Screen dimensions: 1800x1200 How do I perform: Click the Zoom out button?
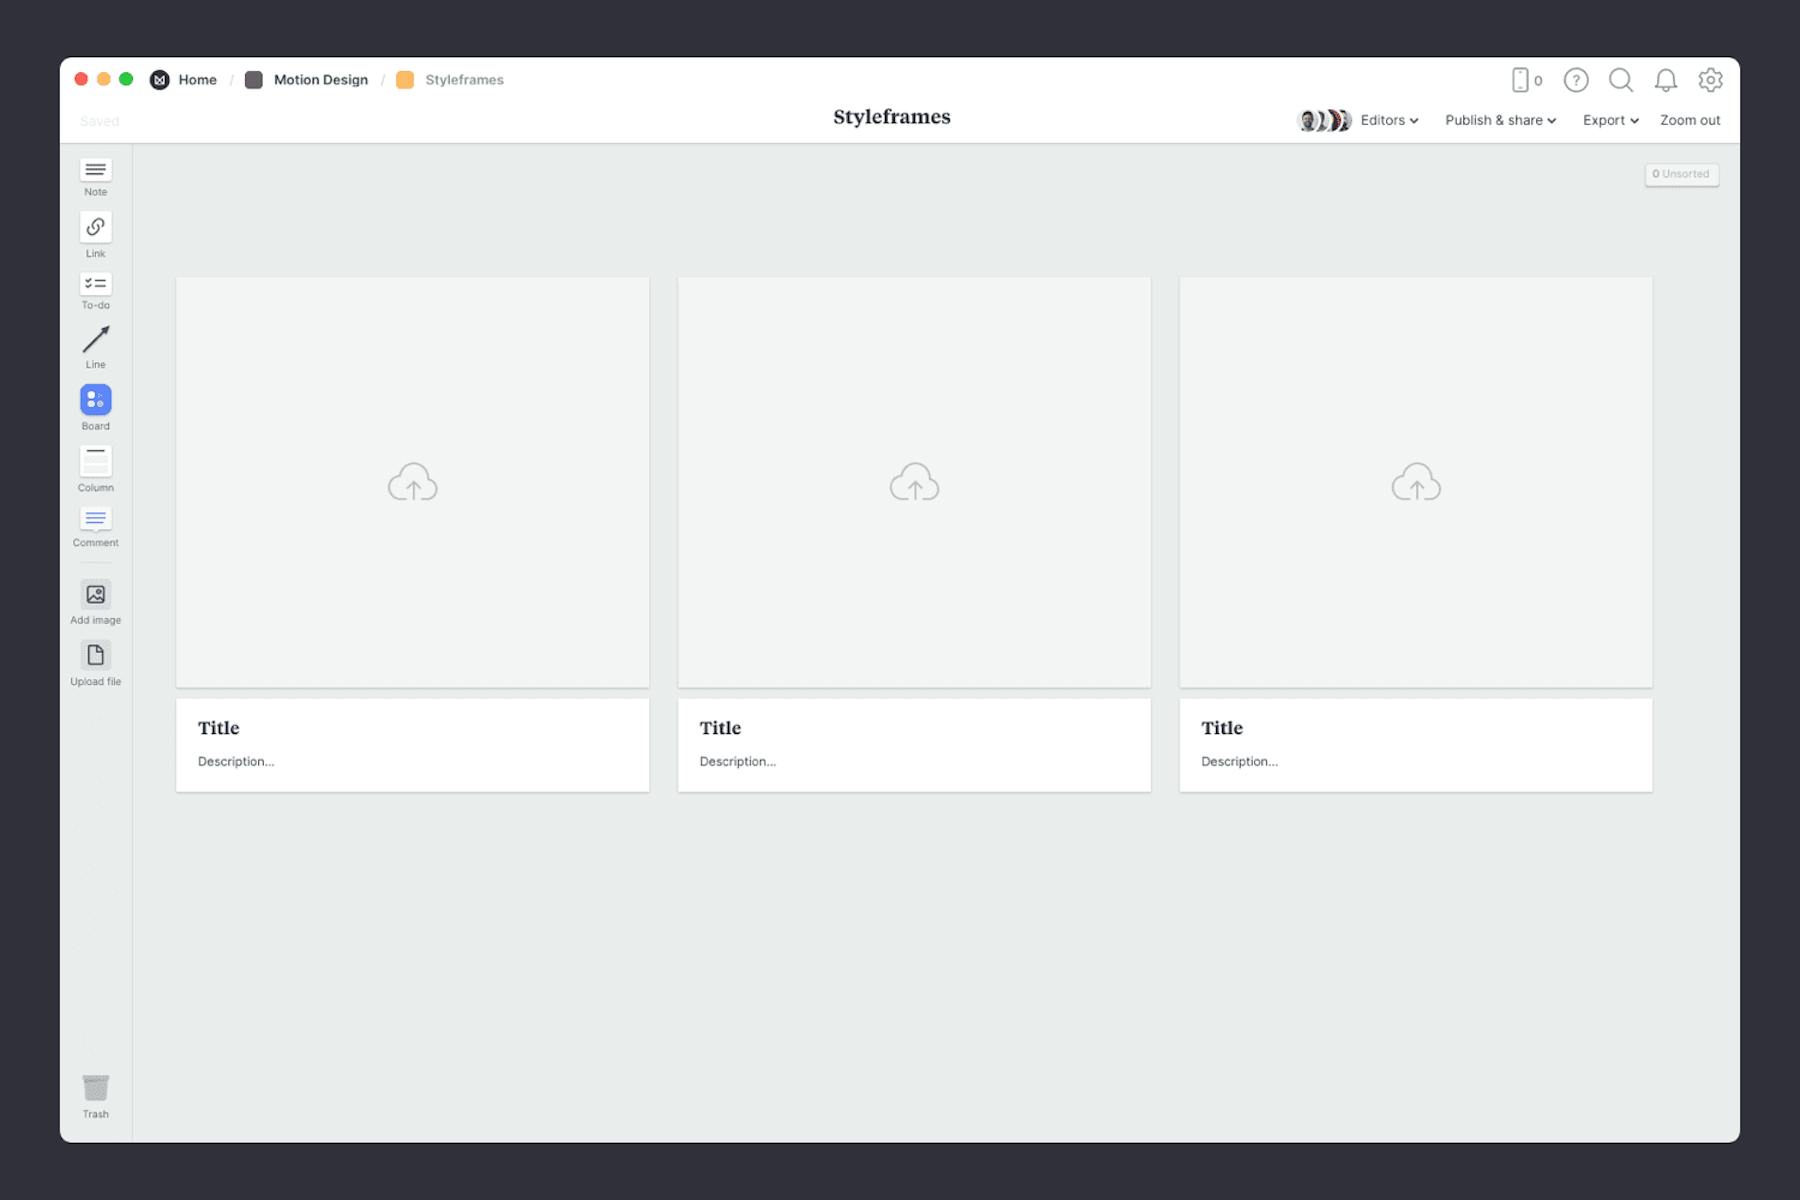(x=1689, y=120)
